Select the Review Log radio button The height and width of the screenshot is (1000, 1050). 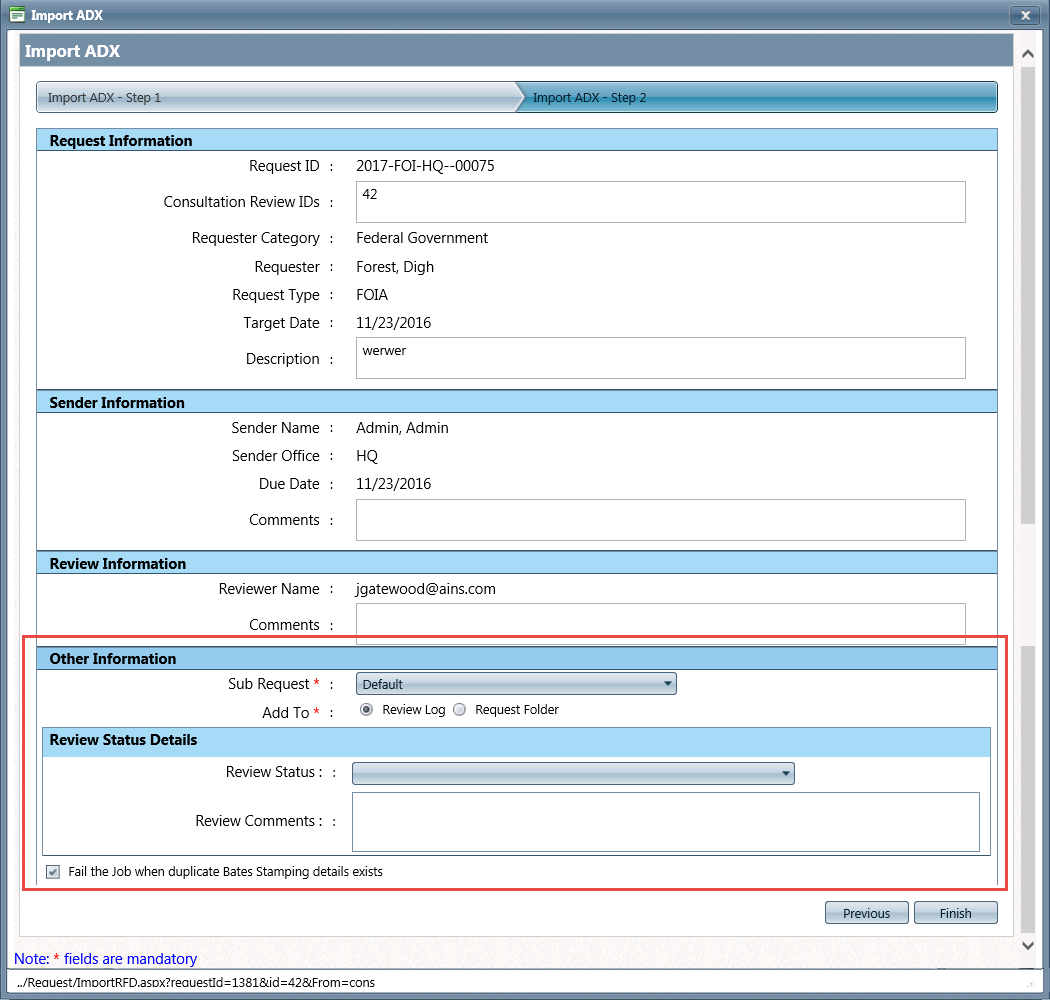[366, 709]
